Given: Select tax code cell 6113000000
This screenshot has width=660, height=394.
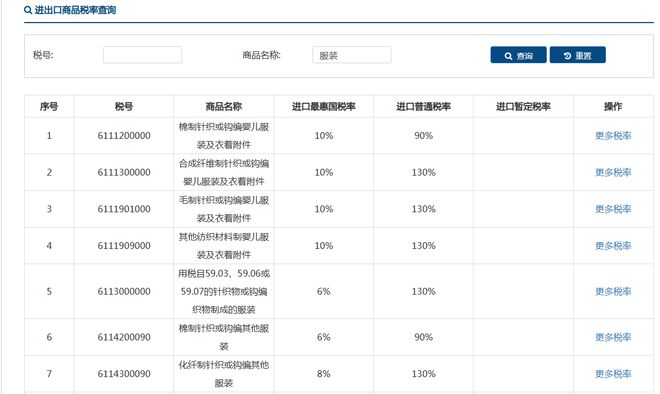Looking at the screenshot, I should tap(124, 291).
